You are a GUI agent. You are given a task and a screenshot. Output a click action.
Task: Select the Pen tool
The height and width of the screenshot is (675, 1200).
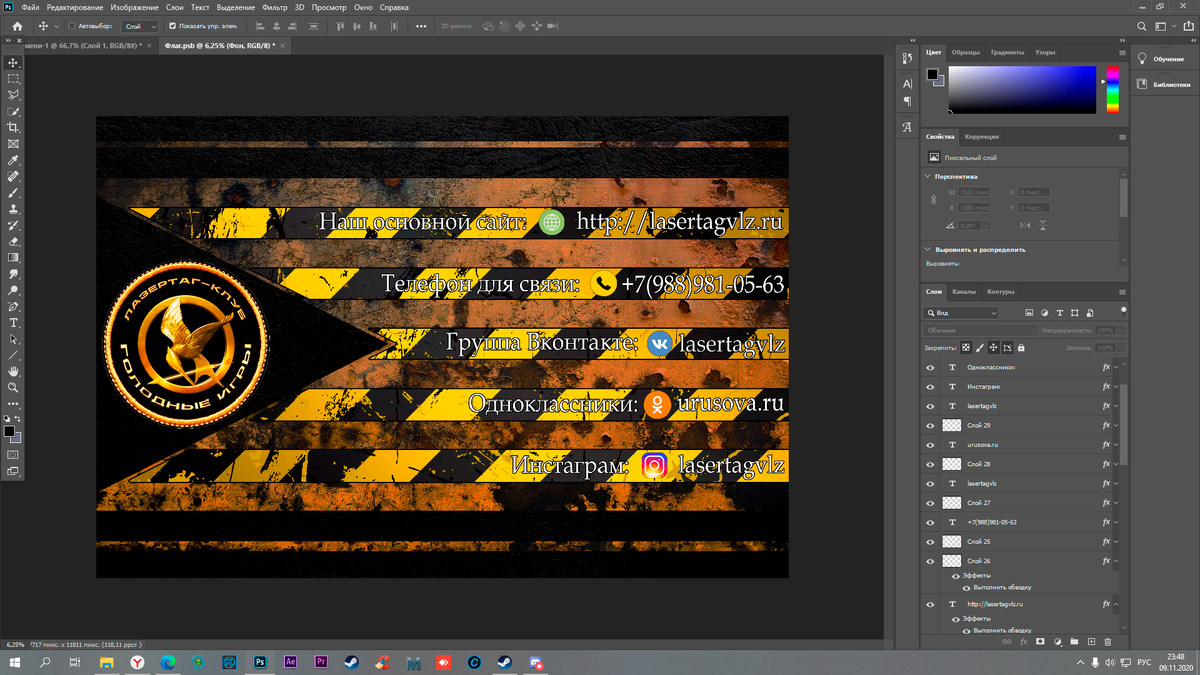[x=14, y=306]
